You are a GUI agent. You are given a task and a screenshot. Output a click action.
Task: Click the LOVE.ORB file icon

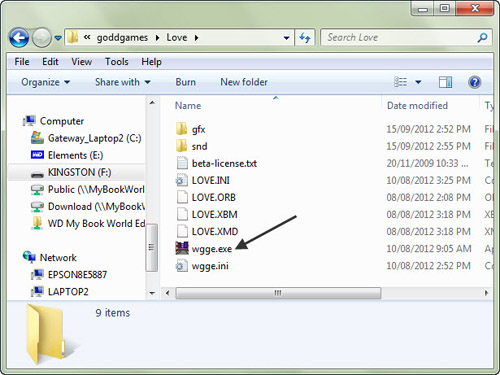pyautogui.click(x=182, y=197)
